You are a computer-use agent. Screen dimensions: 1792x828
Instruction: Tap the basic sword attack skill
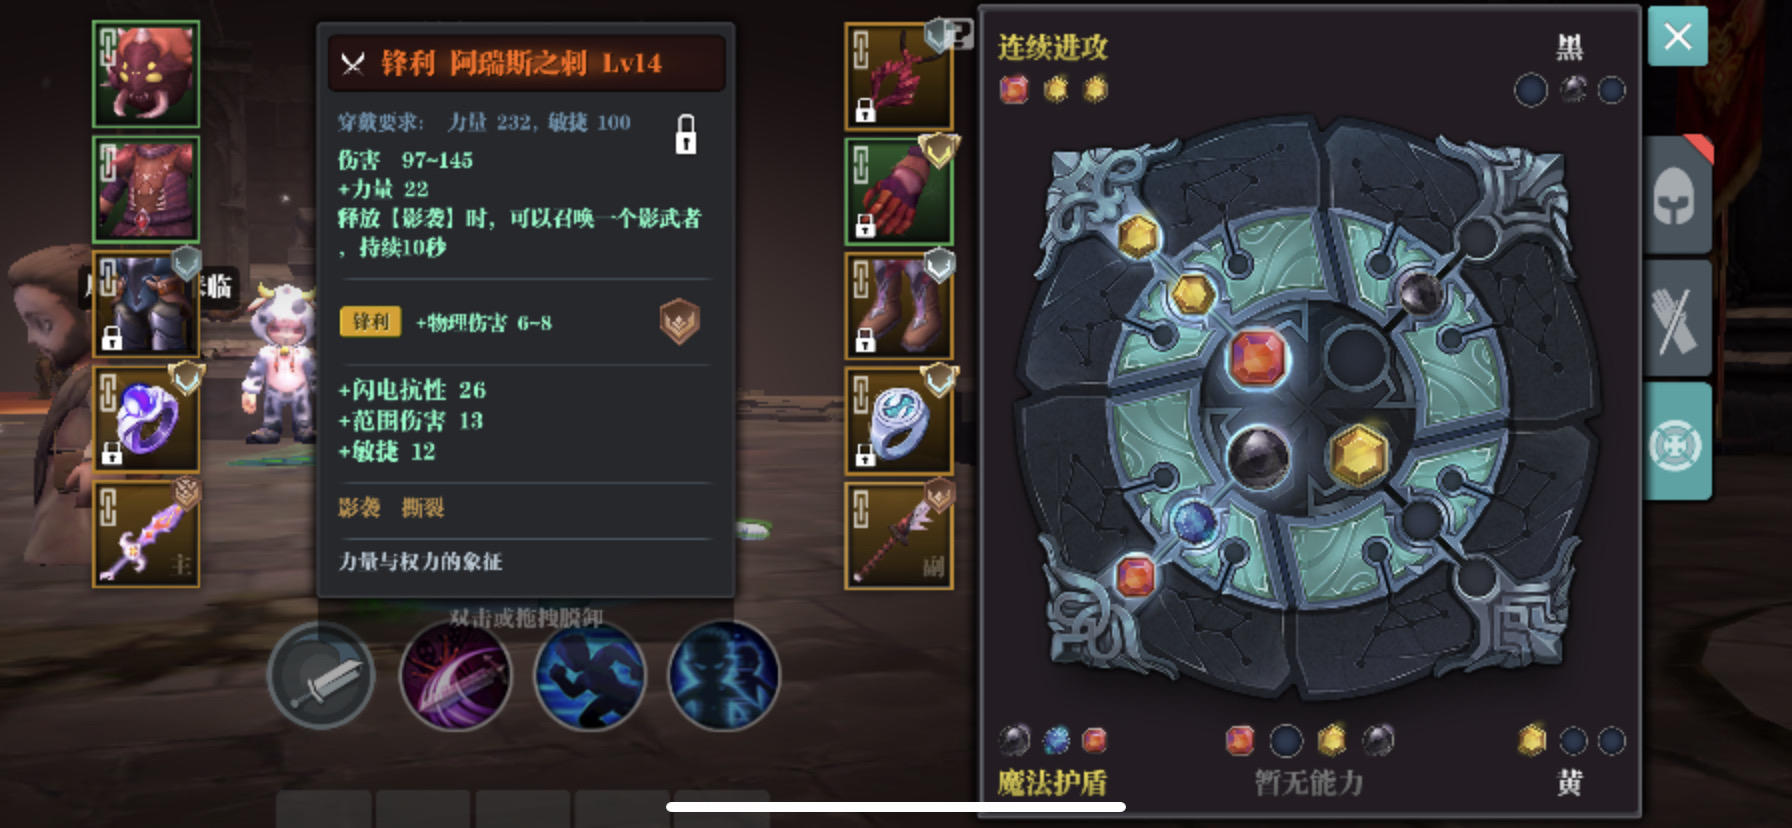point(322,676)
